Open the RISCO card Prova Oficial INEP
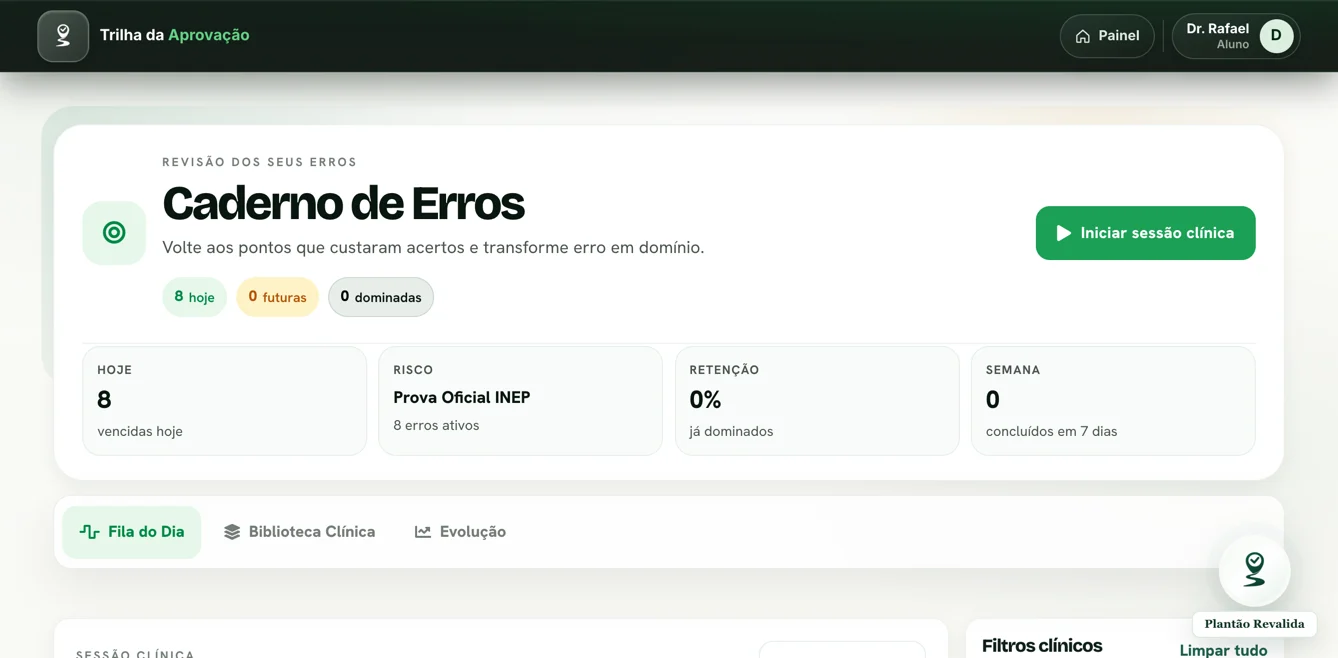 coord(520,401)
